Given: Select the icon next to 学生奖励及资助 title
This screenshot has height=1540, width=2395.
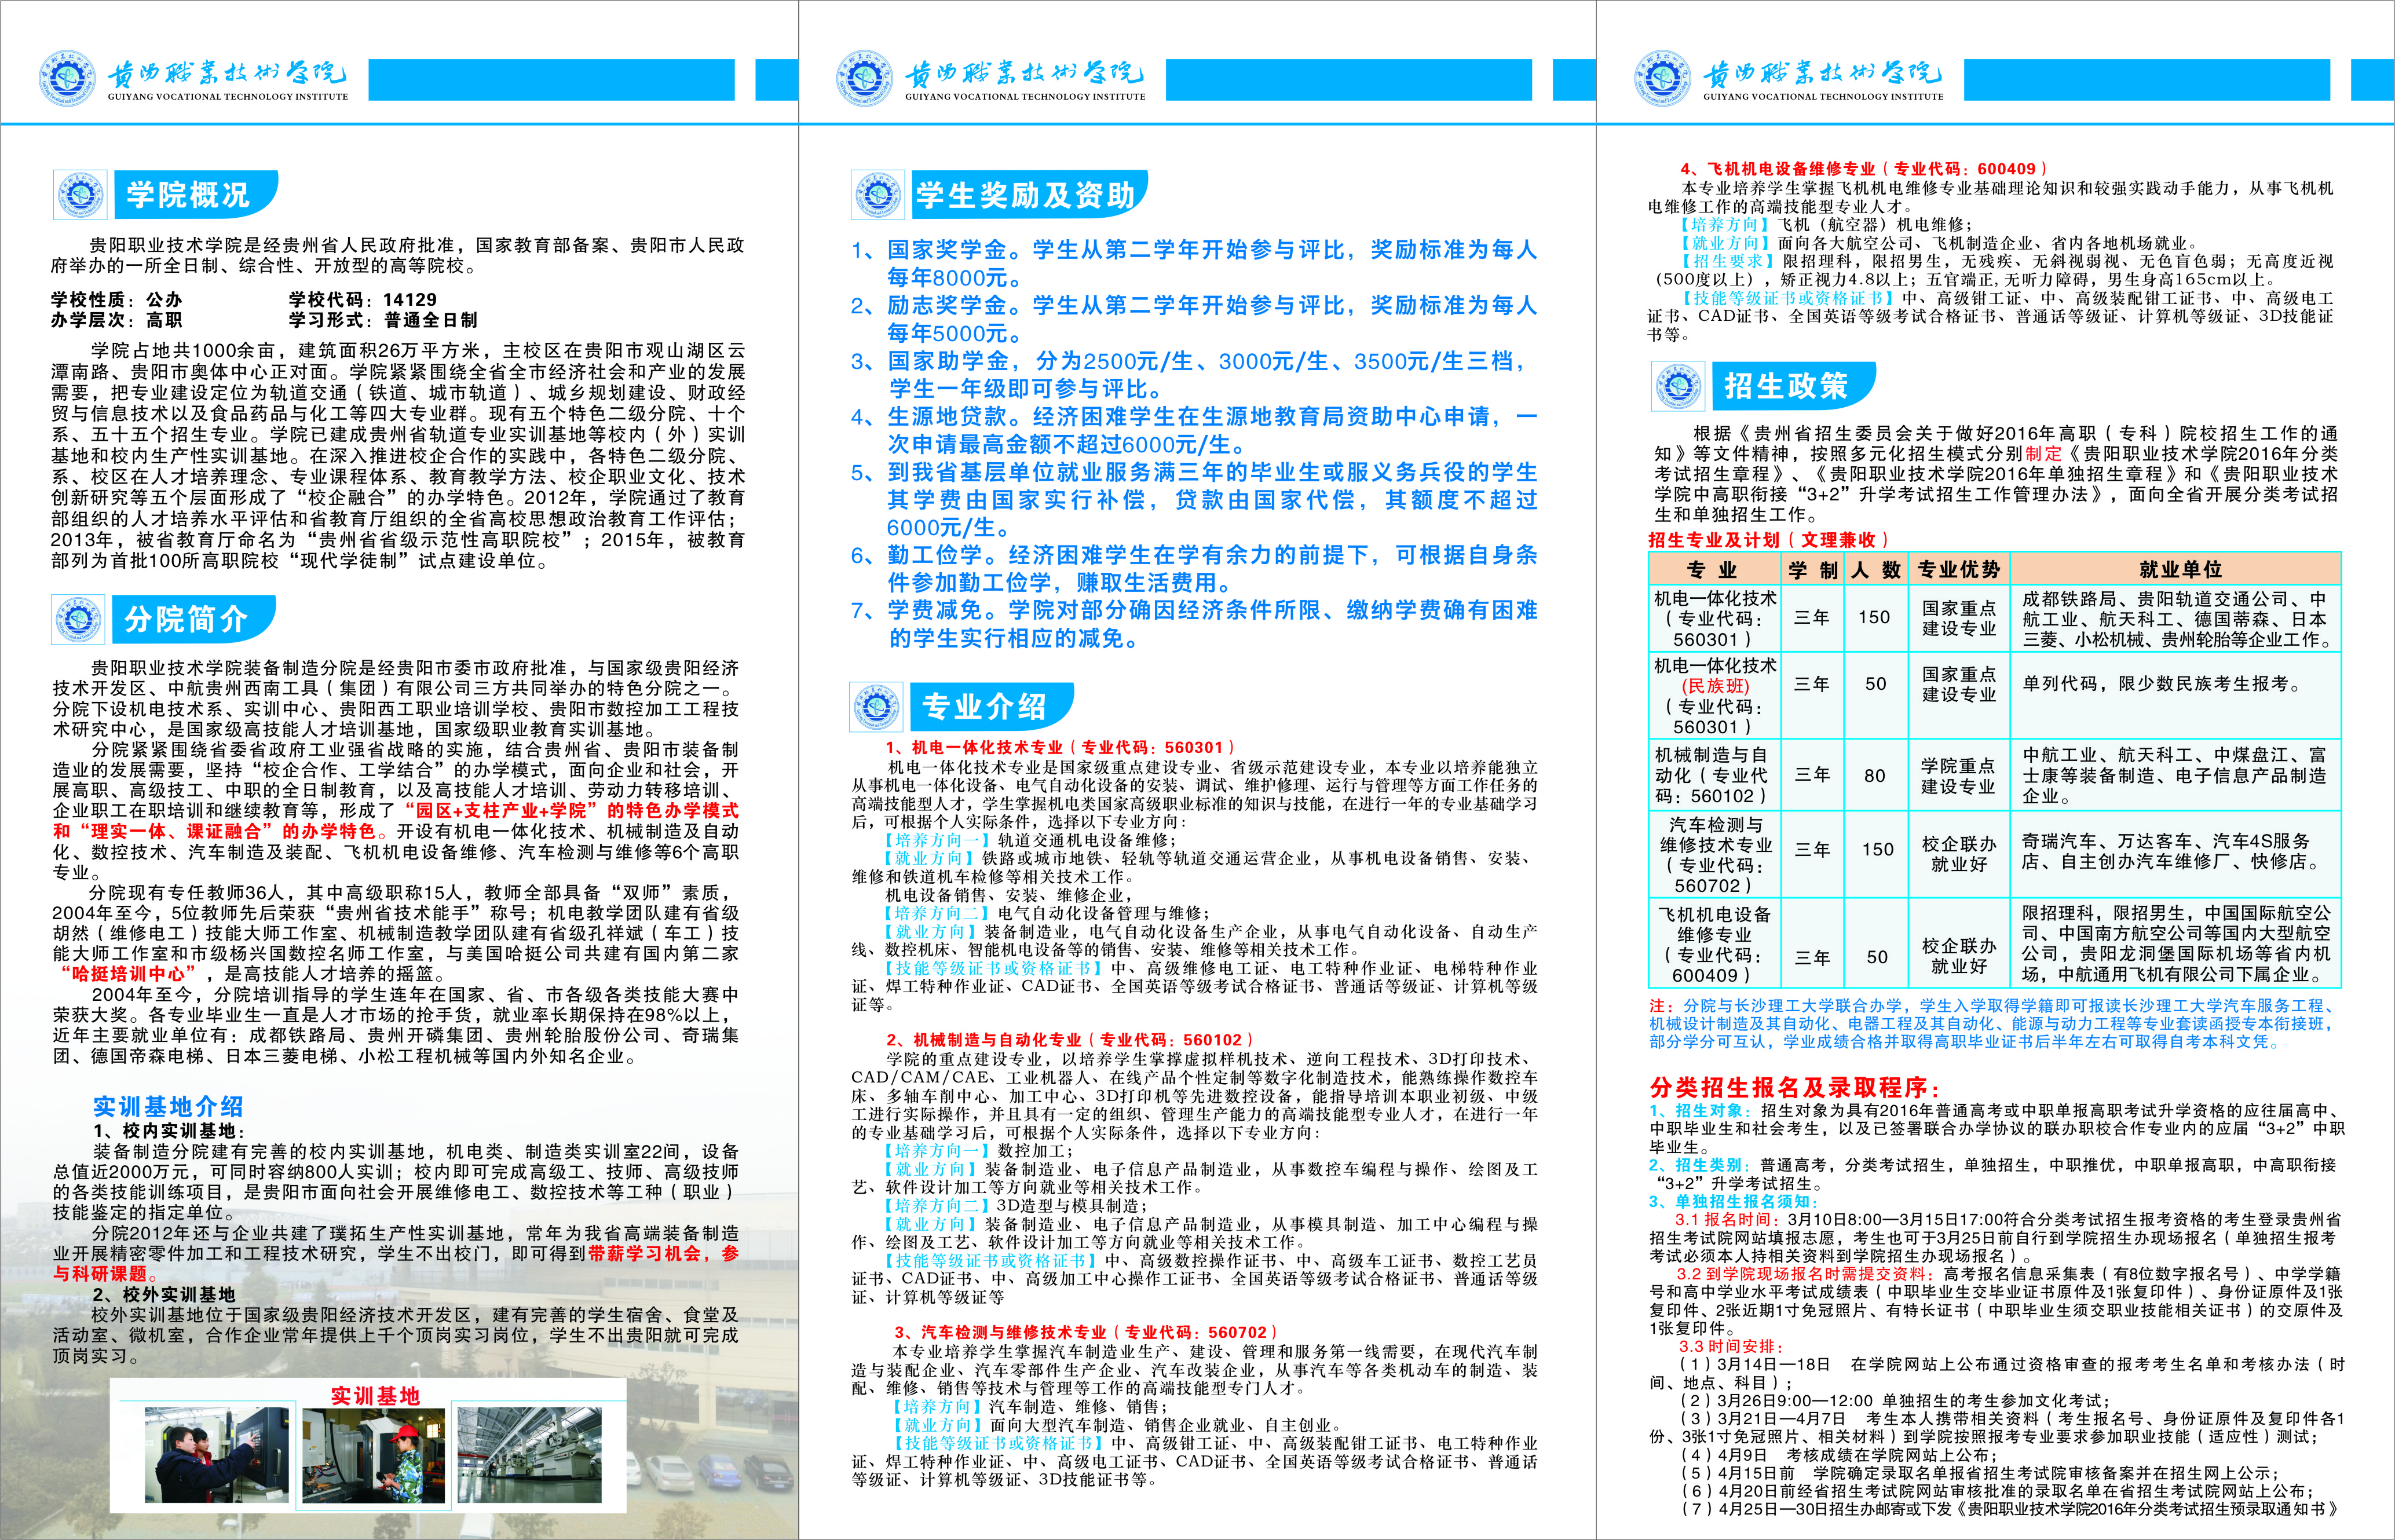Looking at the screenshot, I should point(877,195).
